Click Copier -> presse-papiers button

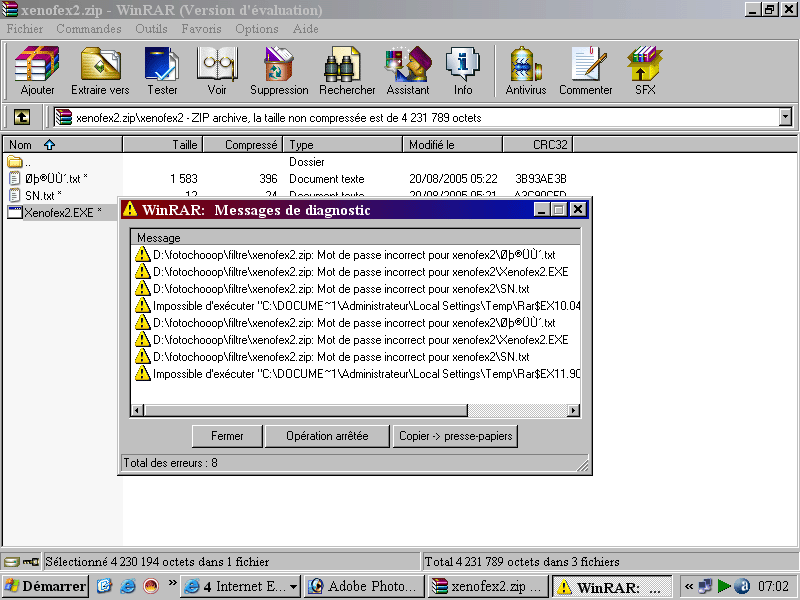click(455, 436)
